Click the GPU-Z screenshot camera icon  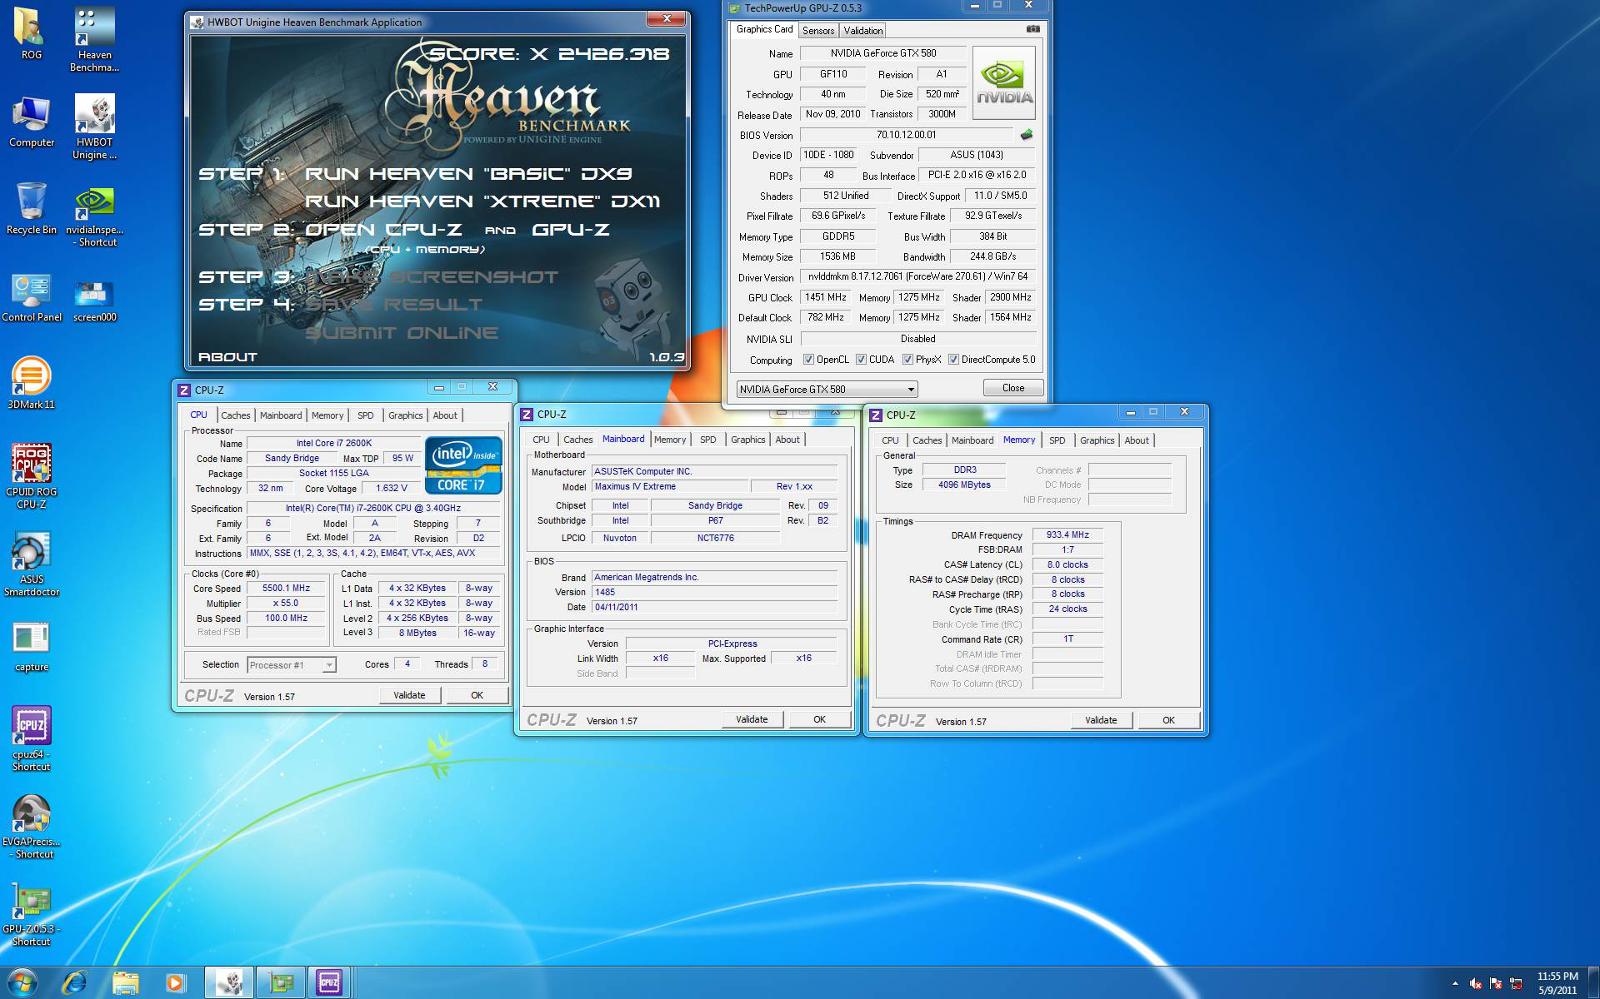(x=1033, y=29)
